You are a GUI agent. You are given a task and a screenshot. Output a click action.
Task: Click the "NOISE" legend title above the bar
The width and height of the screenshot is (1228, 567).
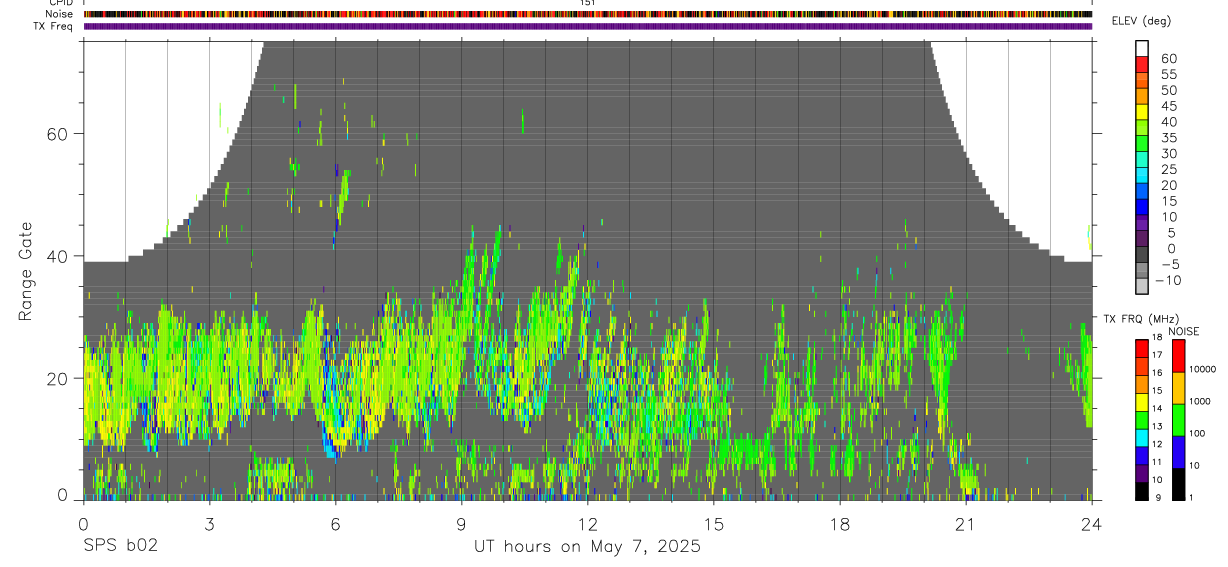[x=1184, y=331]
